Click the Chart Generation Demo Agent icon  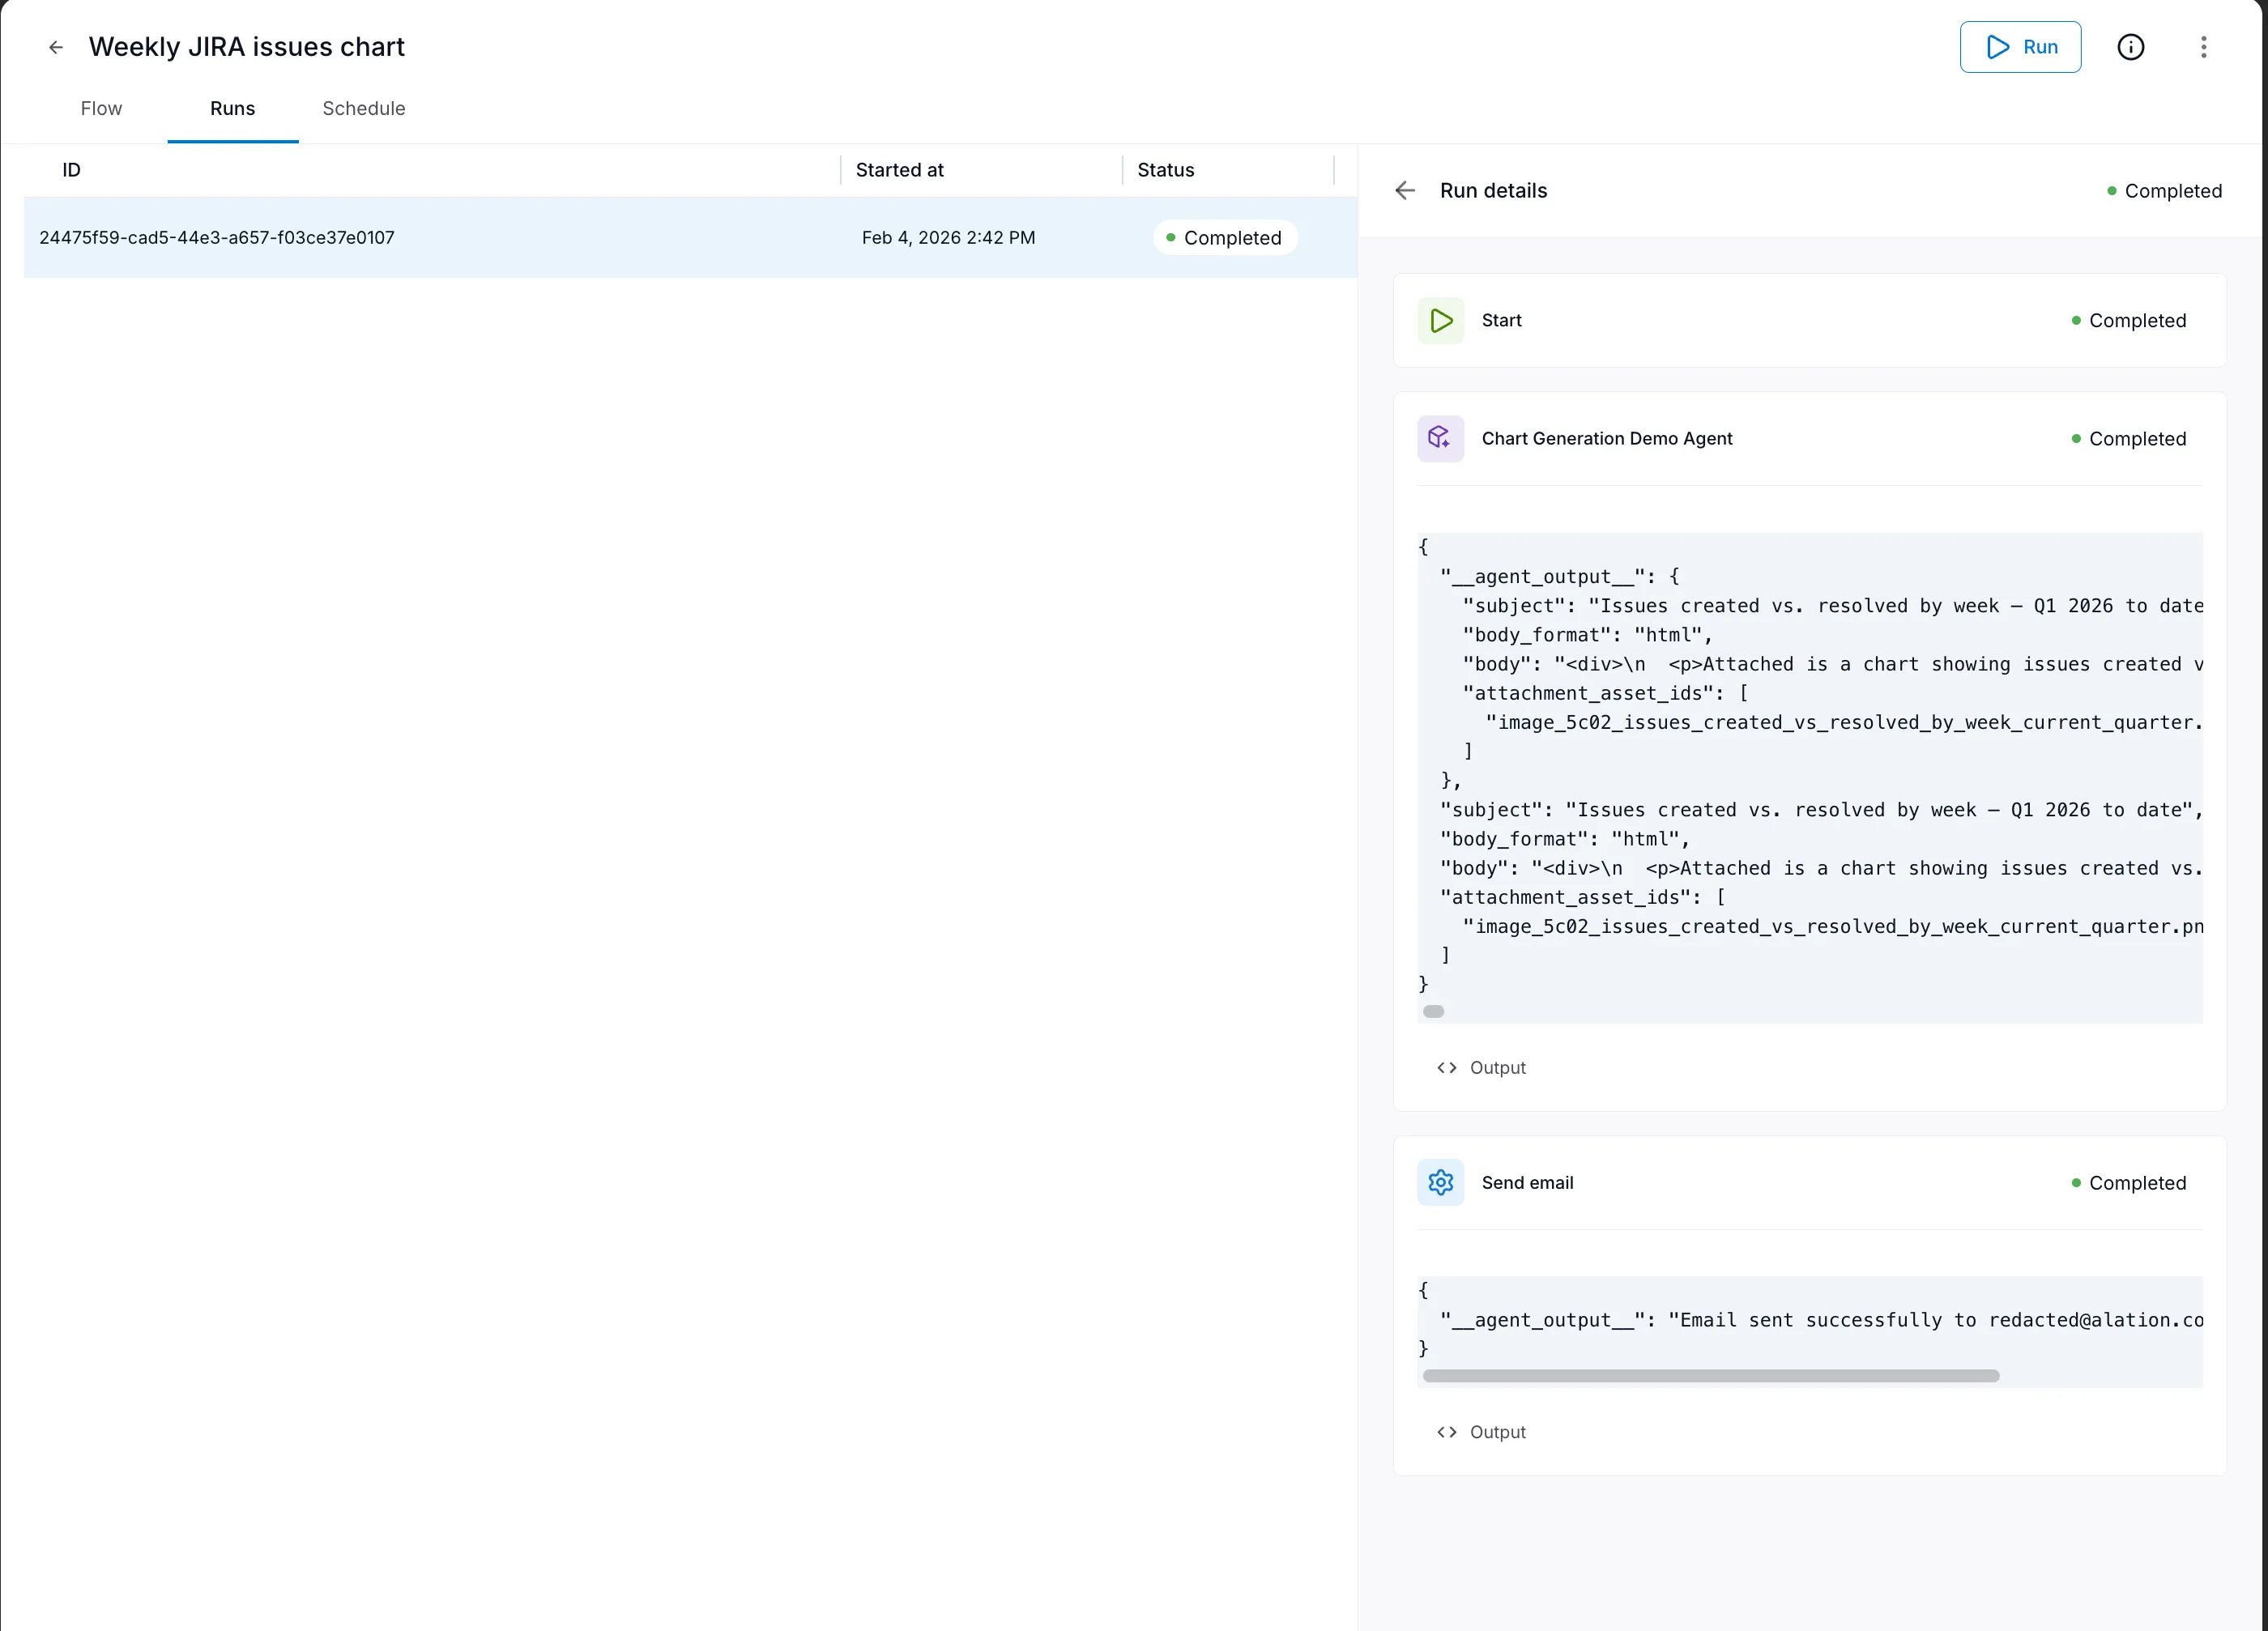[x=1440, y=438]
